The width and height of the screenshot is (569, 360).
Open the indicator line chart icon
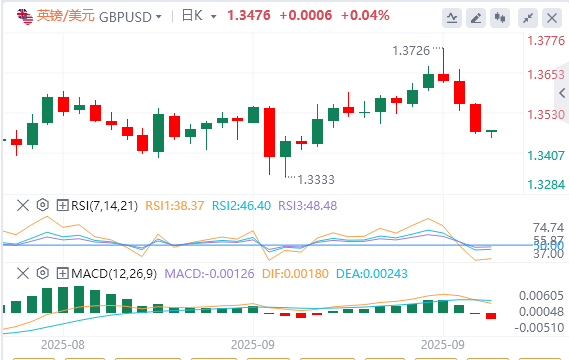(452, 18)
